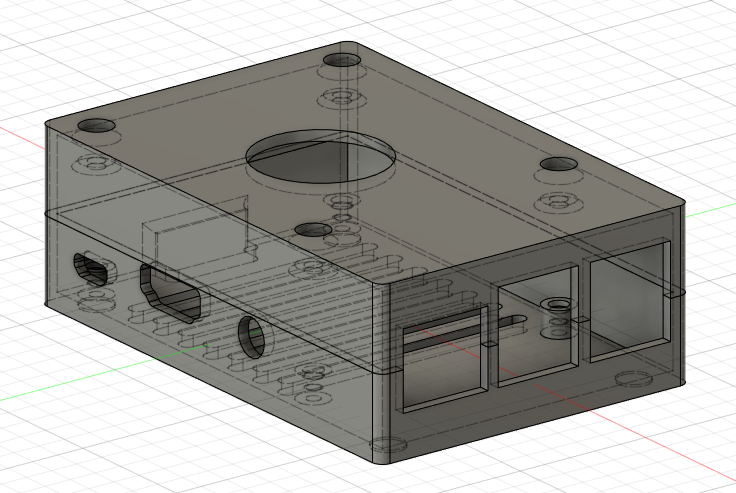Click the standoff cylinder inside the middle opening
Image resolution: width=736 pixels, height=493 pixels.
[557, 318]
